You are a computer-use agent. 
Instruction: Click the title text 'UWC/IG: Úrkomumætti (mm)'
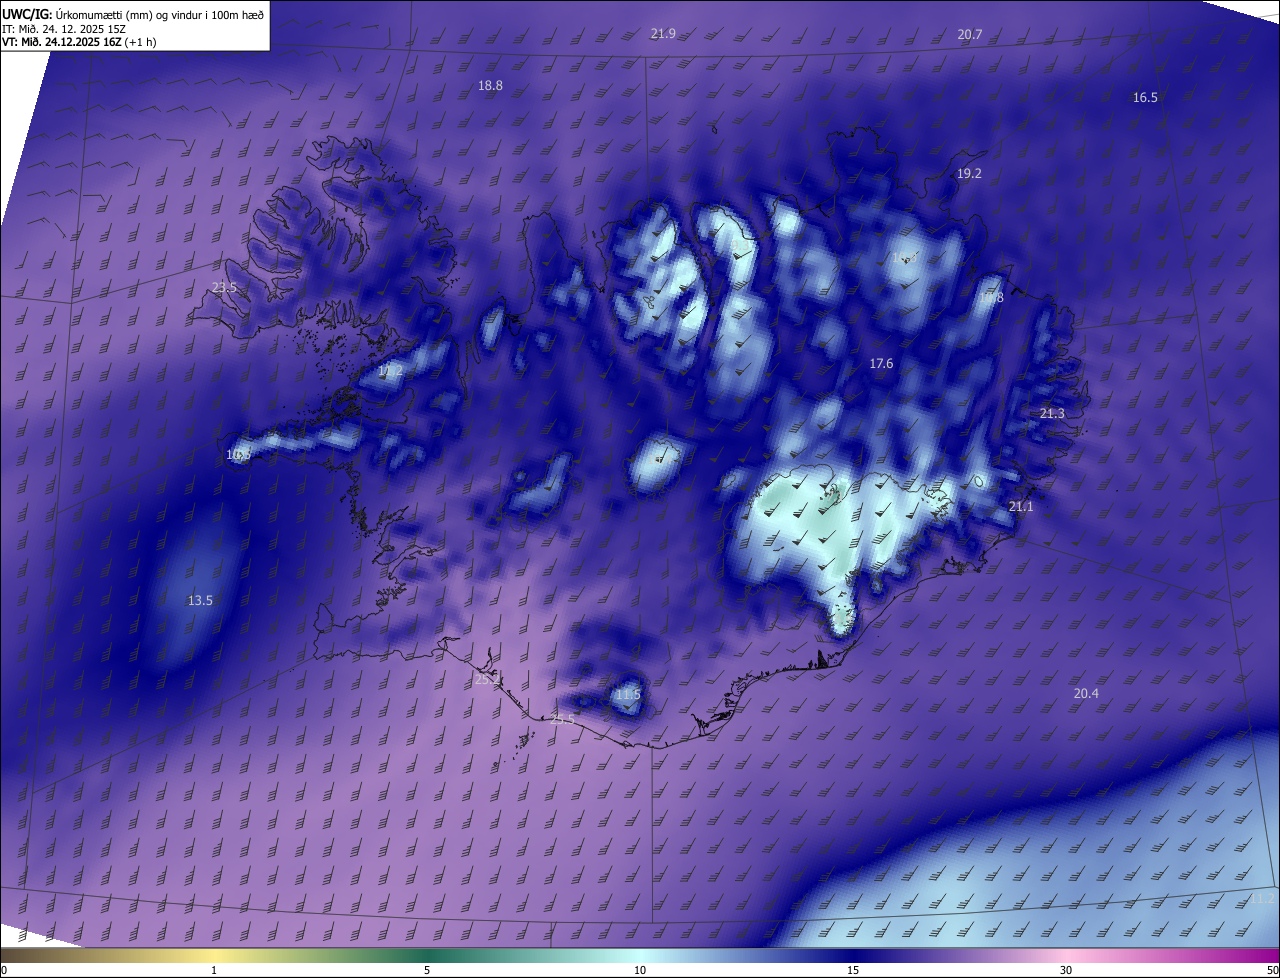tap(76, 13)
